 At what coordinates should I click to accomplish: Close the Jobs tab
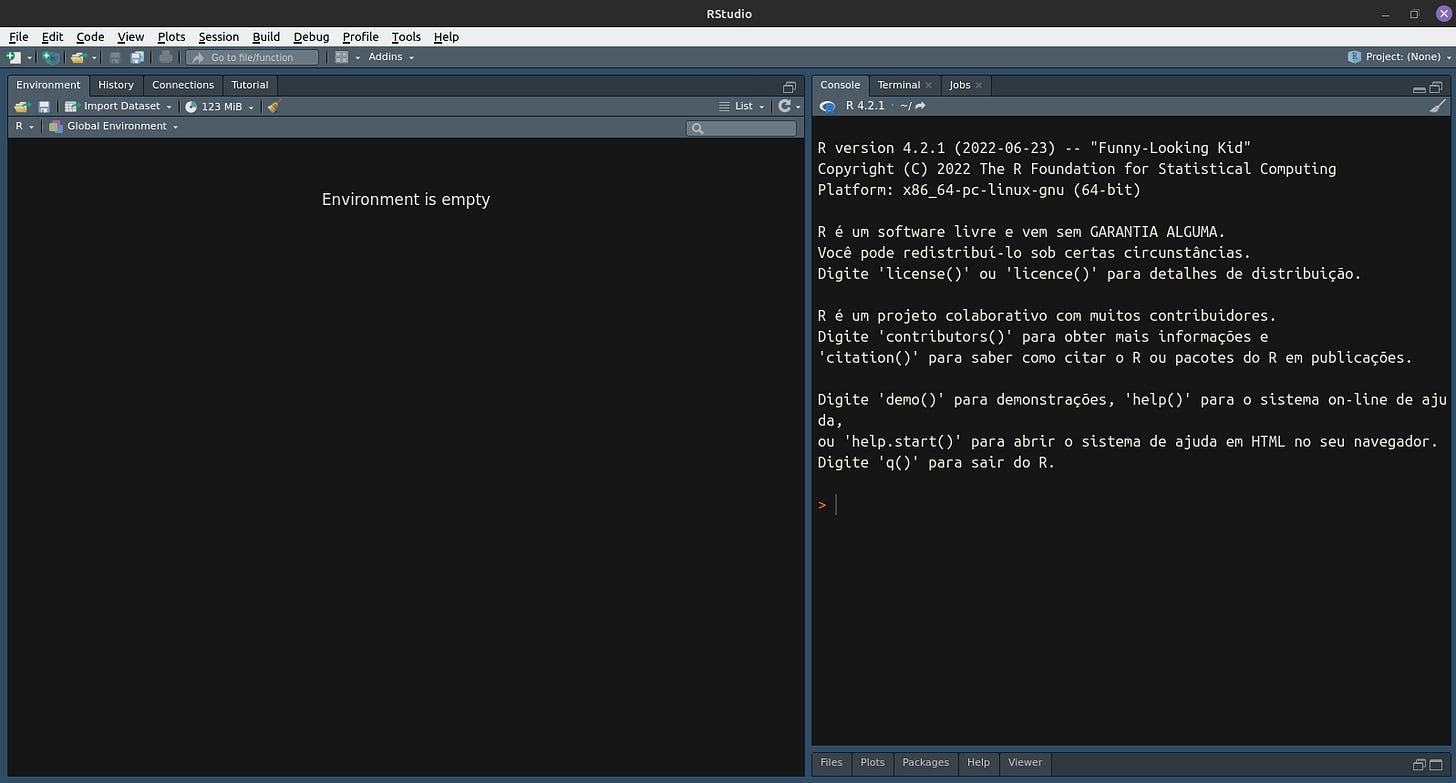coord(979,86)
